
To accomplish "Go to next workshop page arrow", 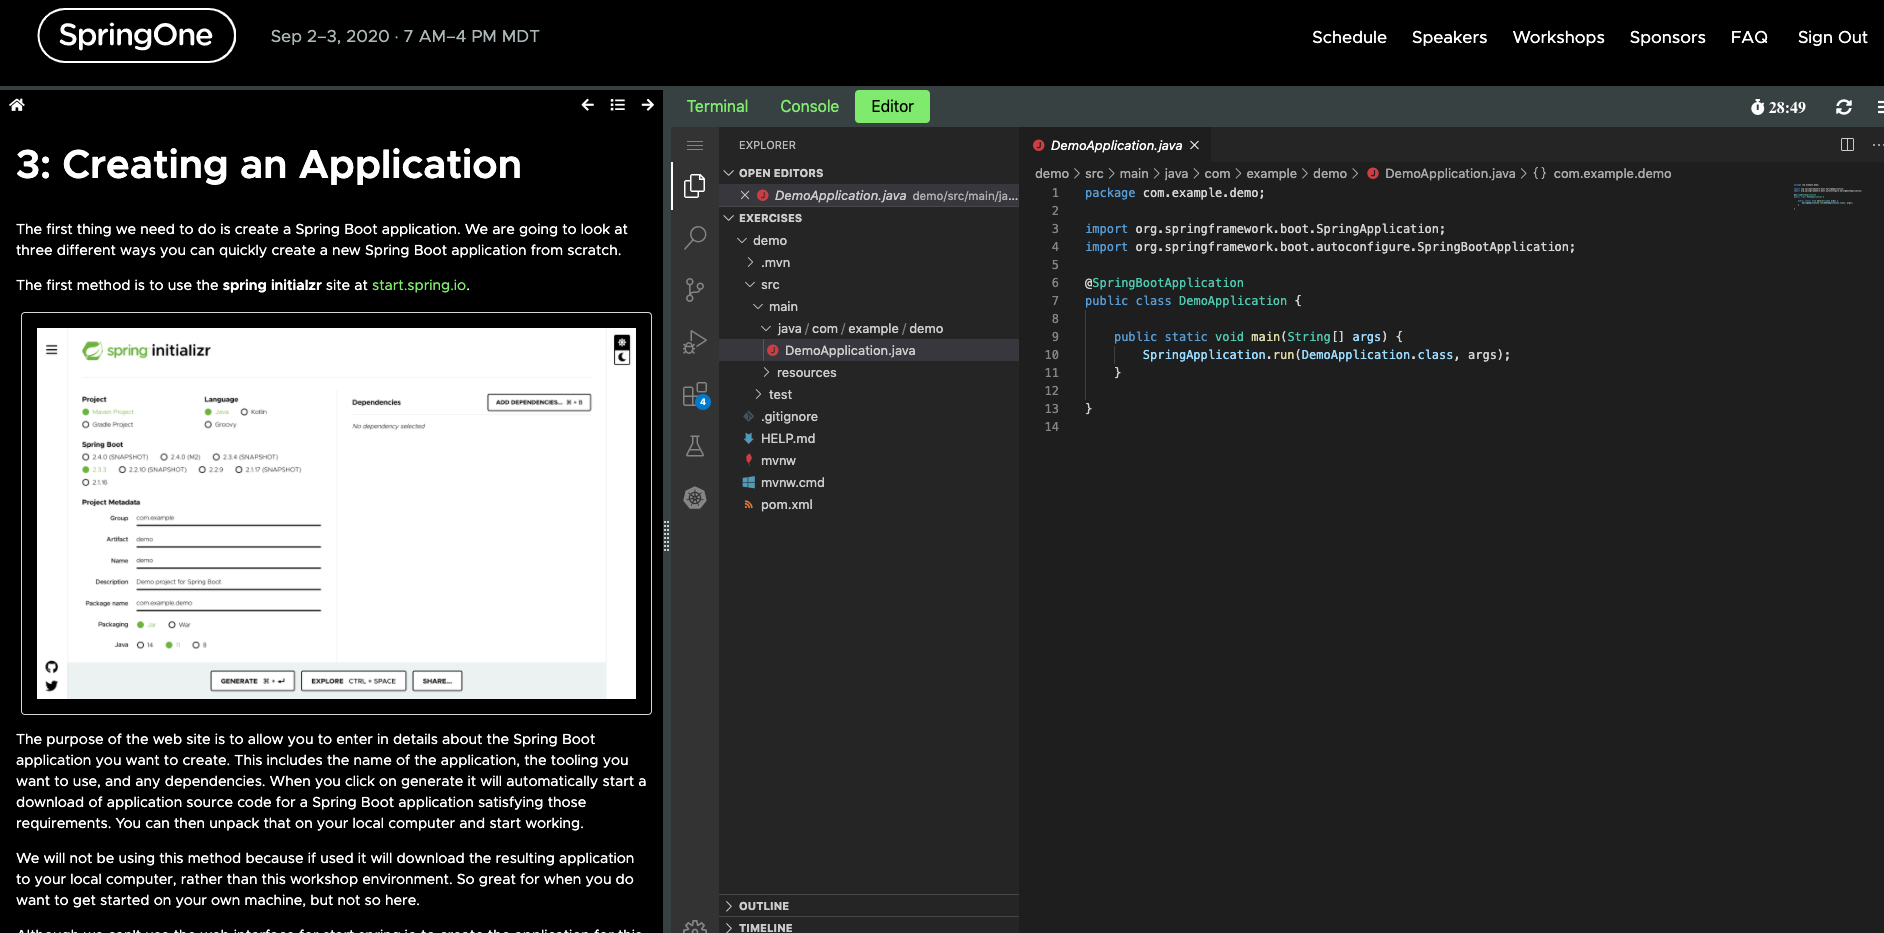I will (648, 105).
